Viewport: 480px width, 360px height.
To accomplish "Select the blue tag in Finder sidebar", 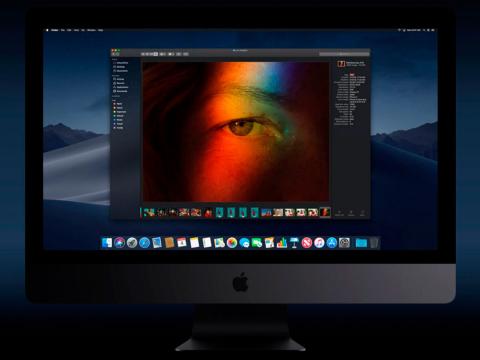I will point(118,120).
